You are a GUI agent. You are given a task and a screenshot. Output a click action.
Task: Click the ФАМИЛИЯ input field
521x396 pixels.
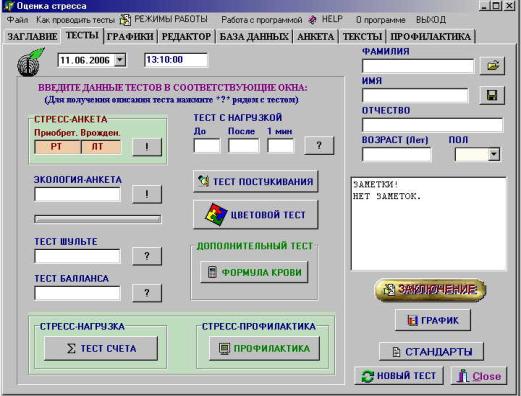(x=418, y=66)
